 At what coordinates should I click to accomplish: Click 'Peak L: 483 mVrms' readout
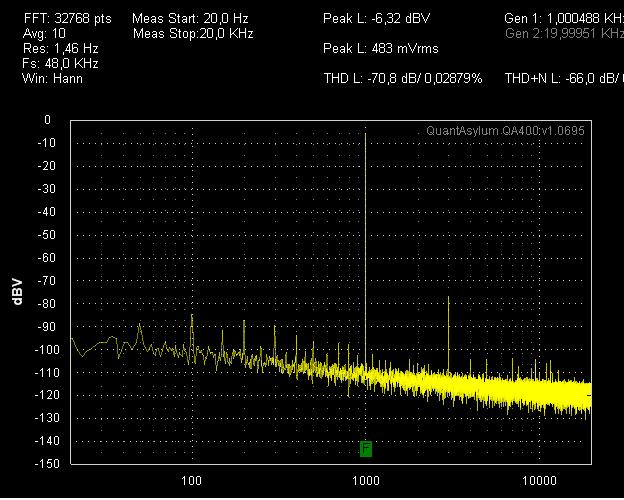tap(381, 49)
